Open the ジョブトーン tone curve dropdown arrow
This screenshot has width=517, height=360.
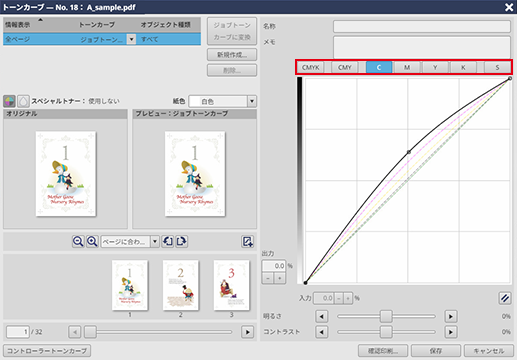[132, 39]
